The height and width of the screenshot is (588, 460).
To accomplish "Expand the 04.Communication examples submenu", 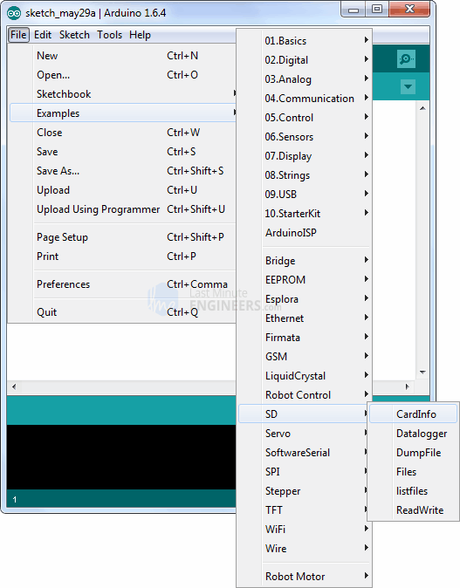I will 305,98.
